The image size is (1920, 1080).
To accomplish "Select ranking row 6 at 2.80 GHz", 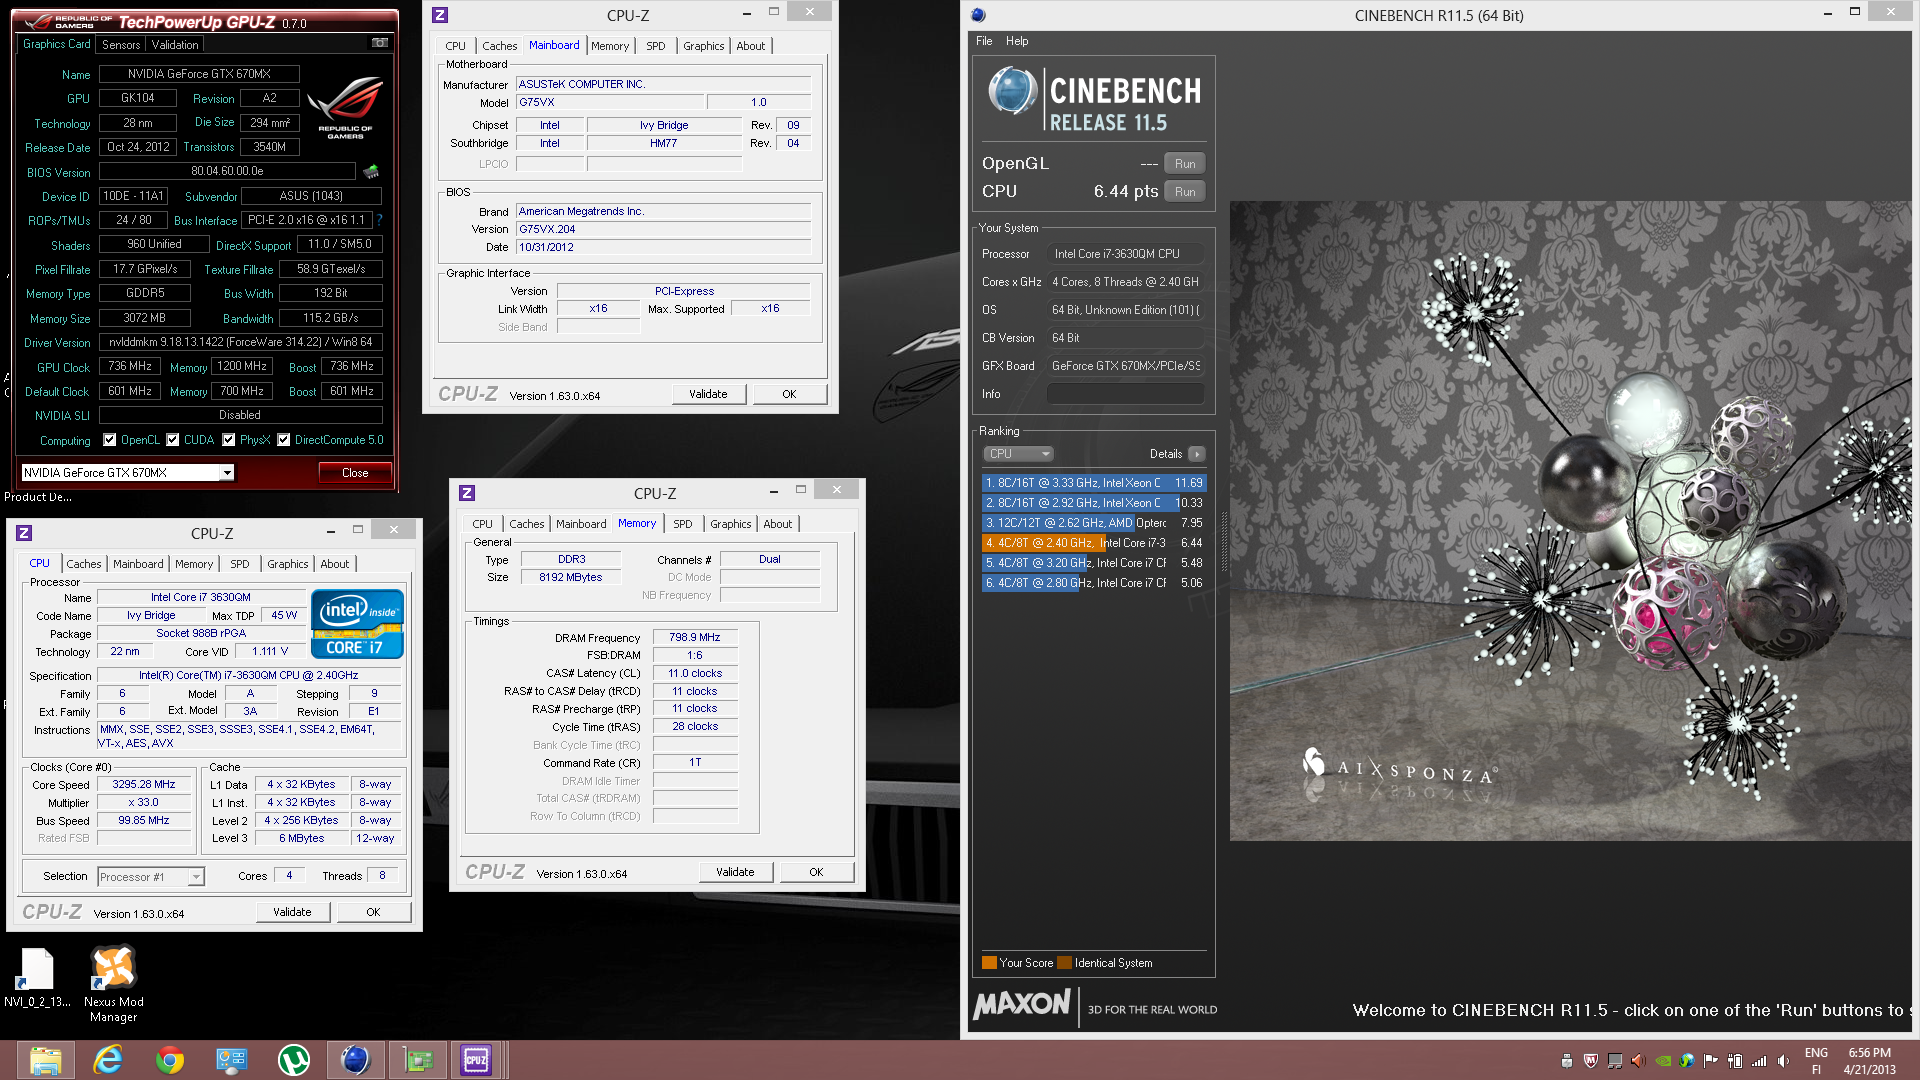I will [x=1094, y=583].
